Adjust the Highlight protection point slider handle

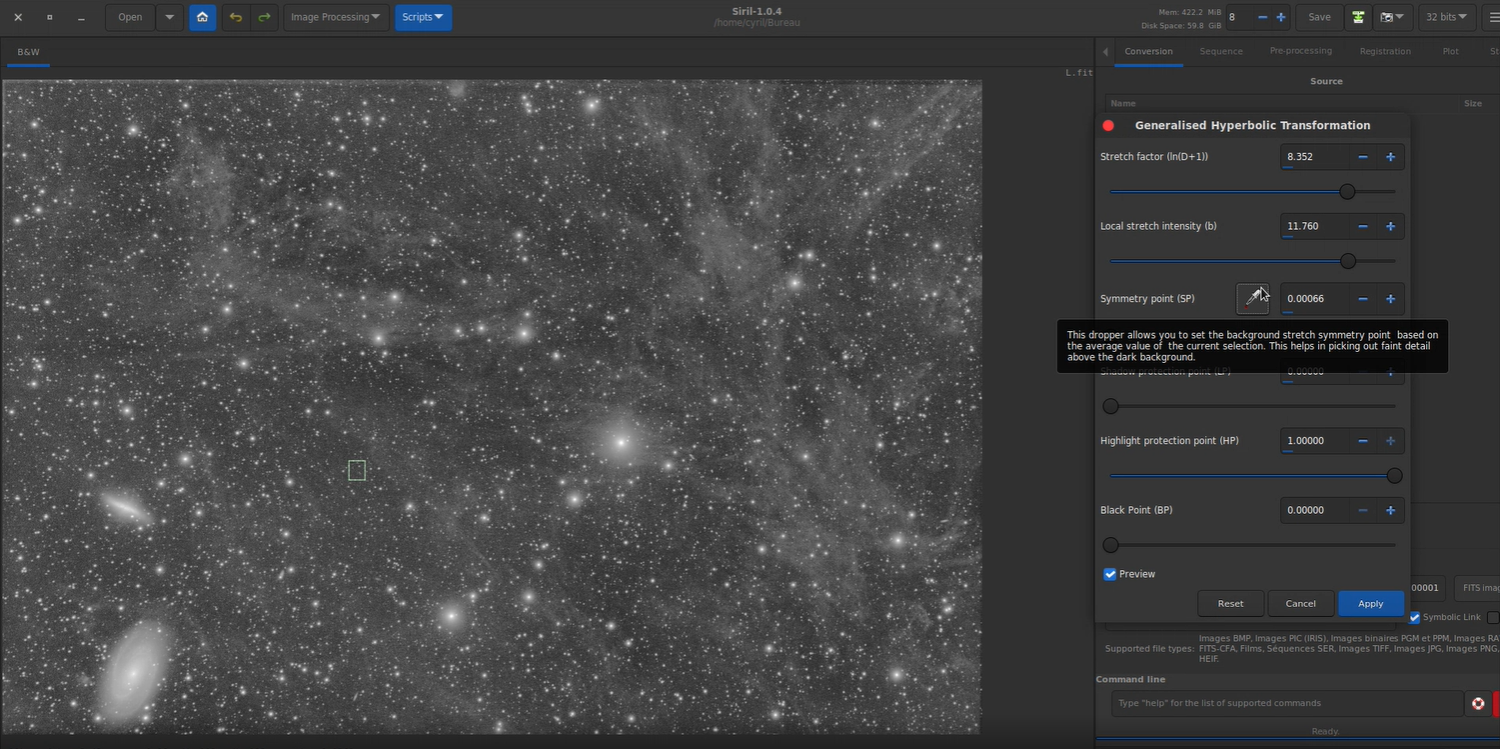pyautogui.click(x=1395, y=476)
